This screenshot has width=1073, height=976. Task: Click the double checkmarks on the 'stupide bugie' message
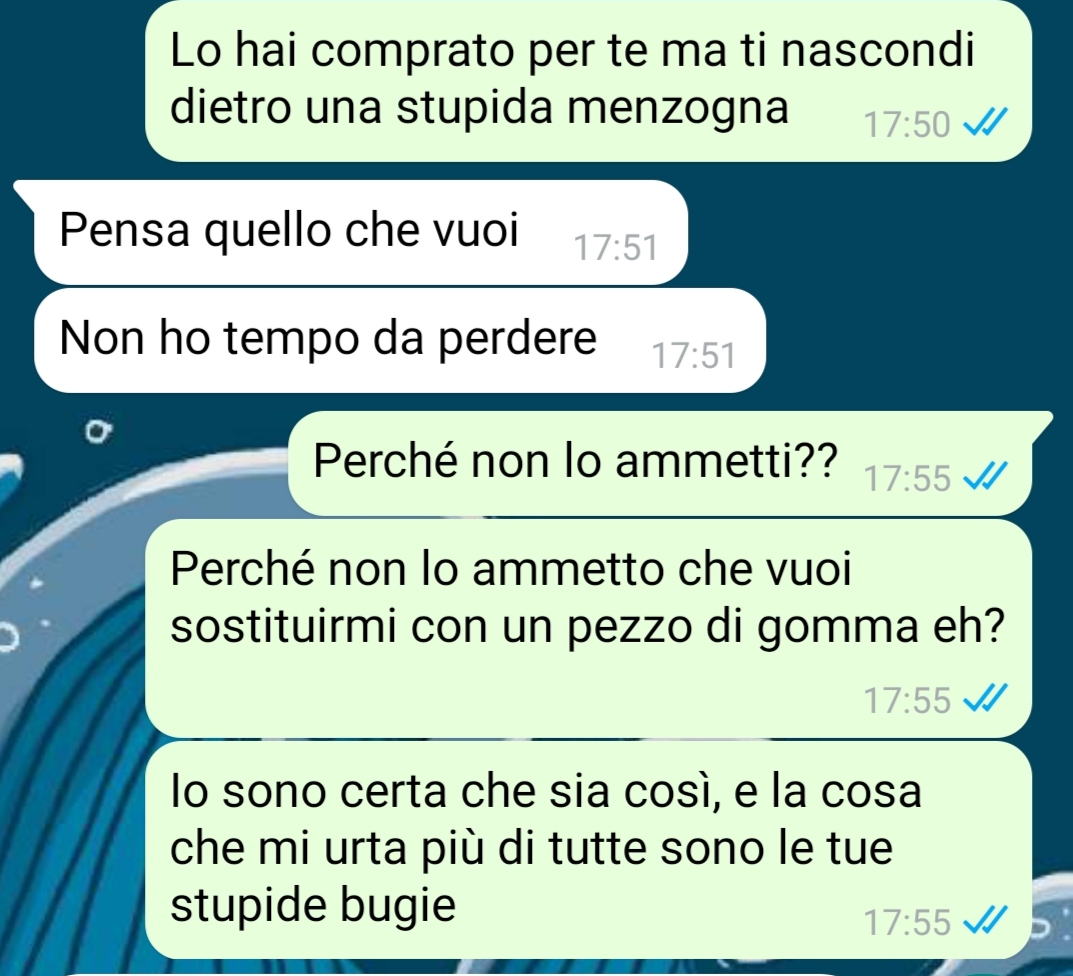985,921
